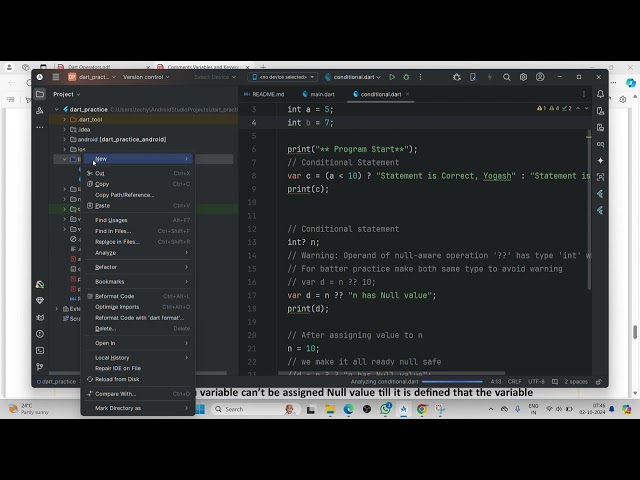Choose Delete... from the context menu

point(138,329)
